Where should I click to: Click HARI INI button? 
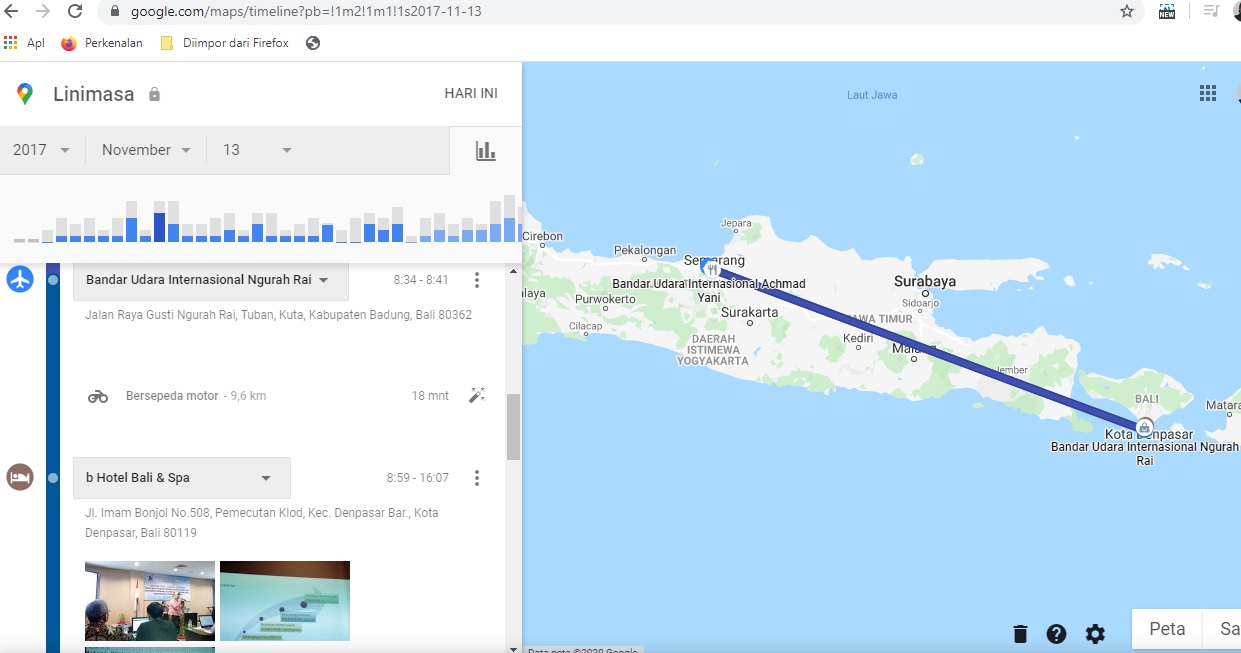[x=471, y=93]
